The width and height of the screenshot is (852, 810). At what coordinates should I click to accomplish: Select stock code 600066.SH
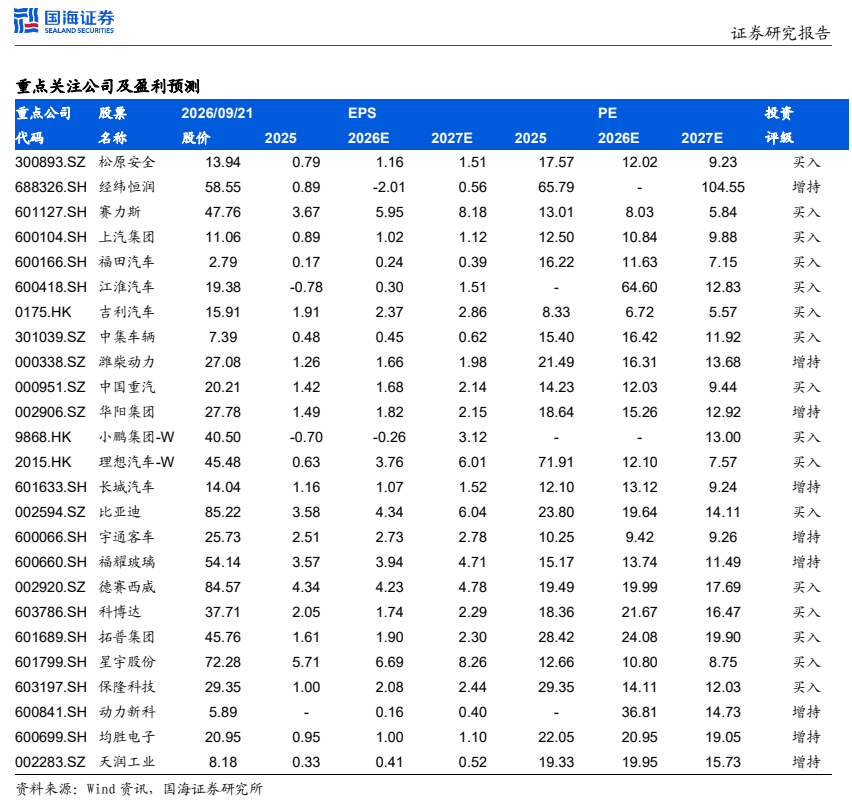tap(51, 537)
